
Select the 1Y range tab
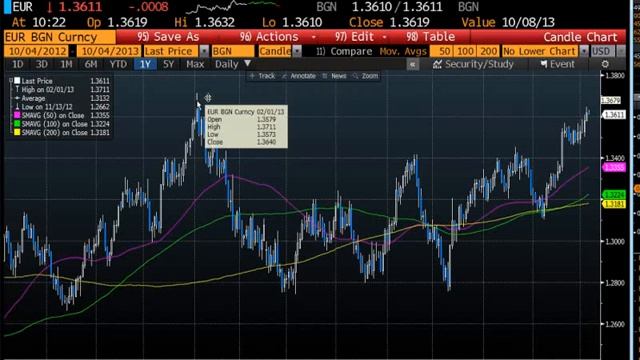[145, 64]
